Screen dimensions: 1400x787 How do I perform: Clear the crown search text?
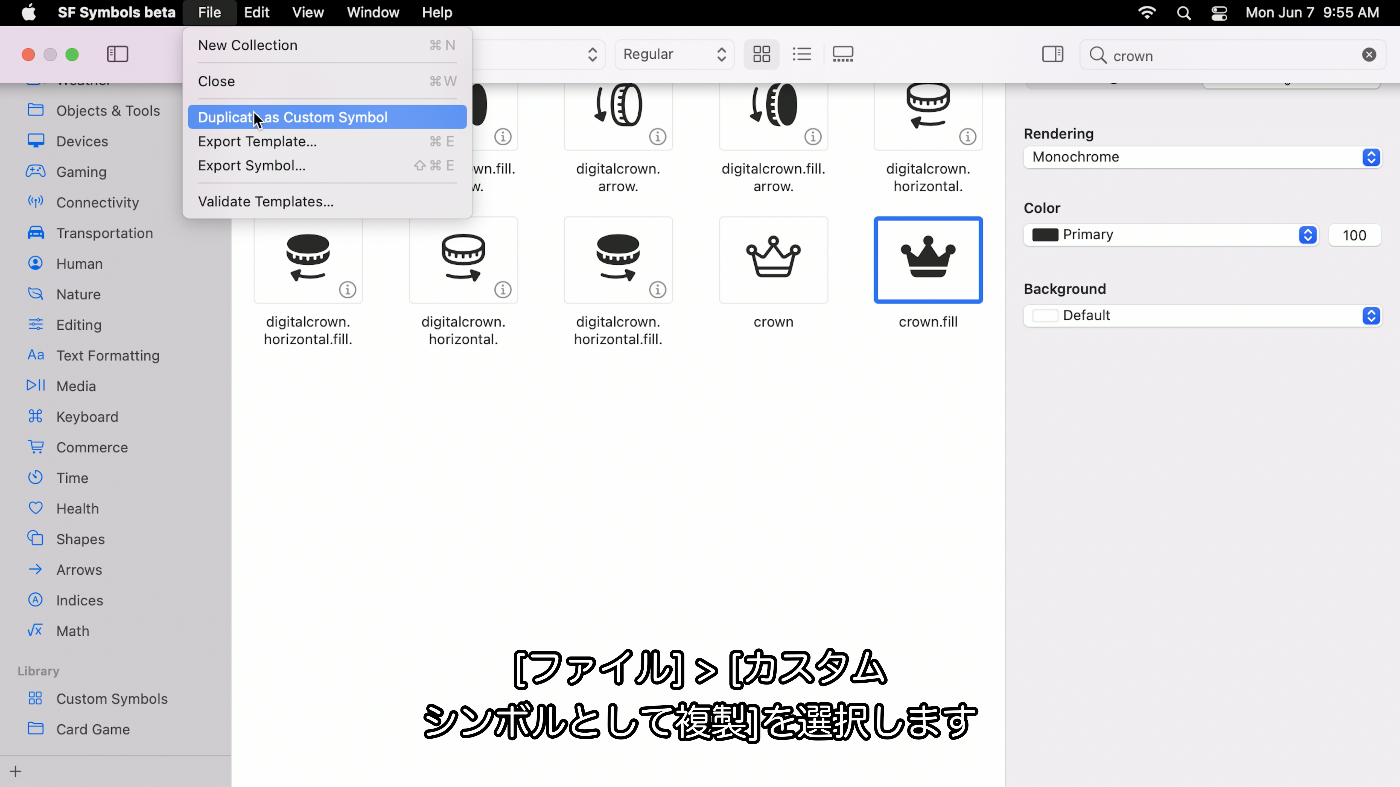(x=1369, y=55)
